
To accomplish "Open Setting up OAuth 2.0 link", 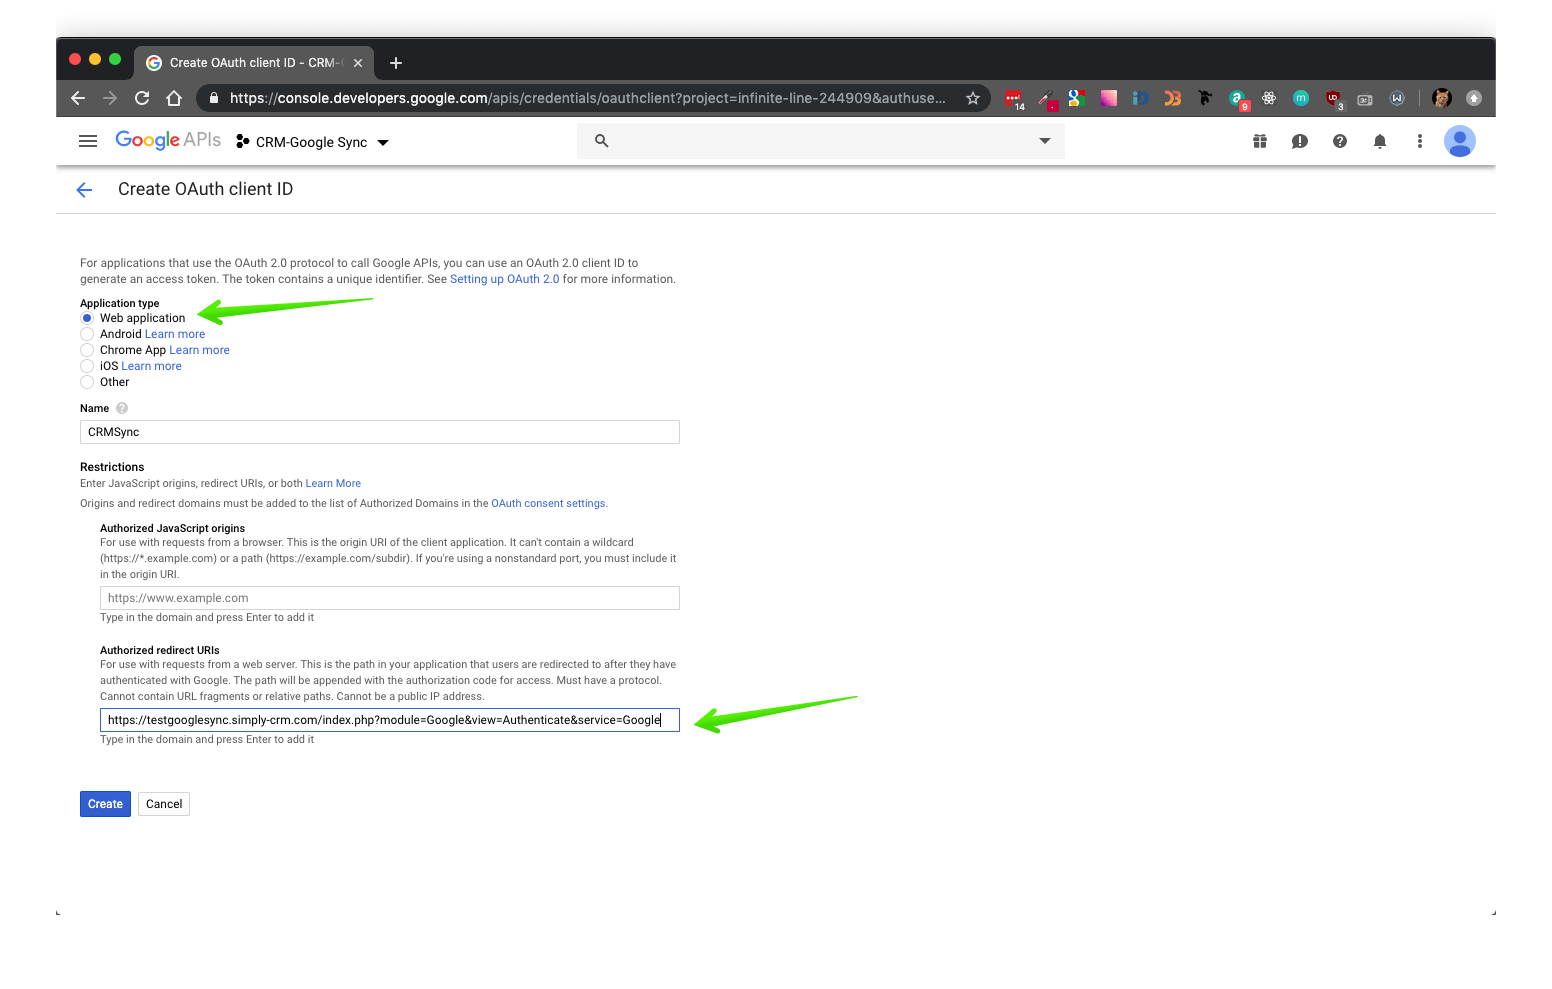I will [x=505, y=279].
